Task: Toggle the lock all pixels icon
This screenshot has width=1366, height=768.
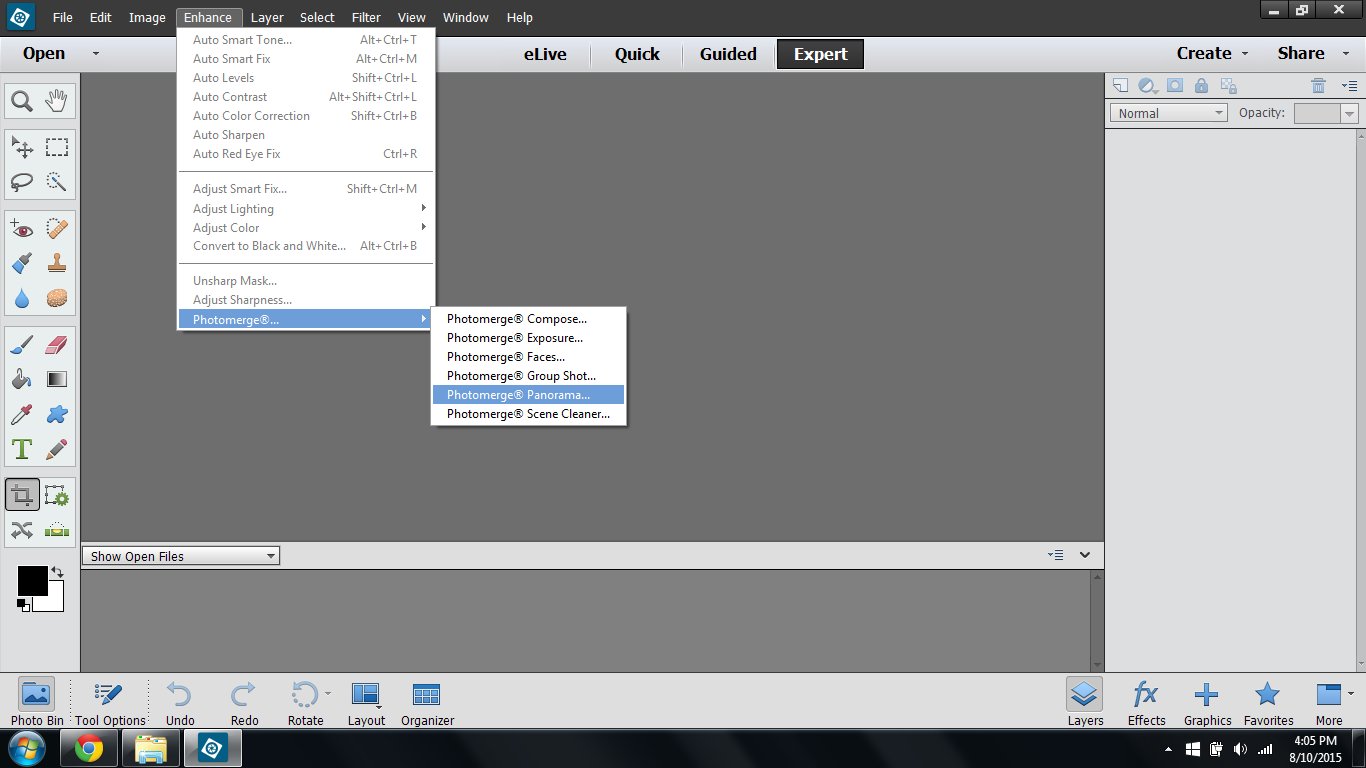Action: click(1201, 86)
